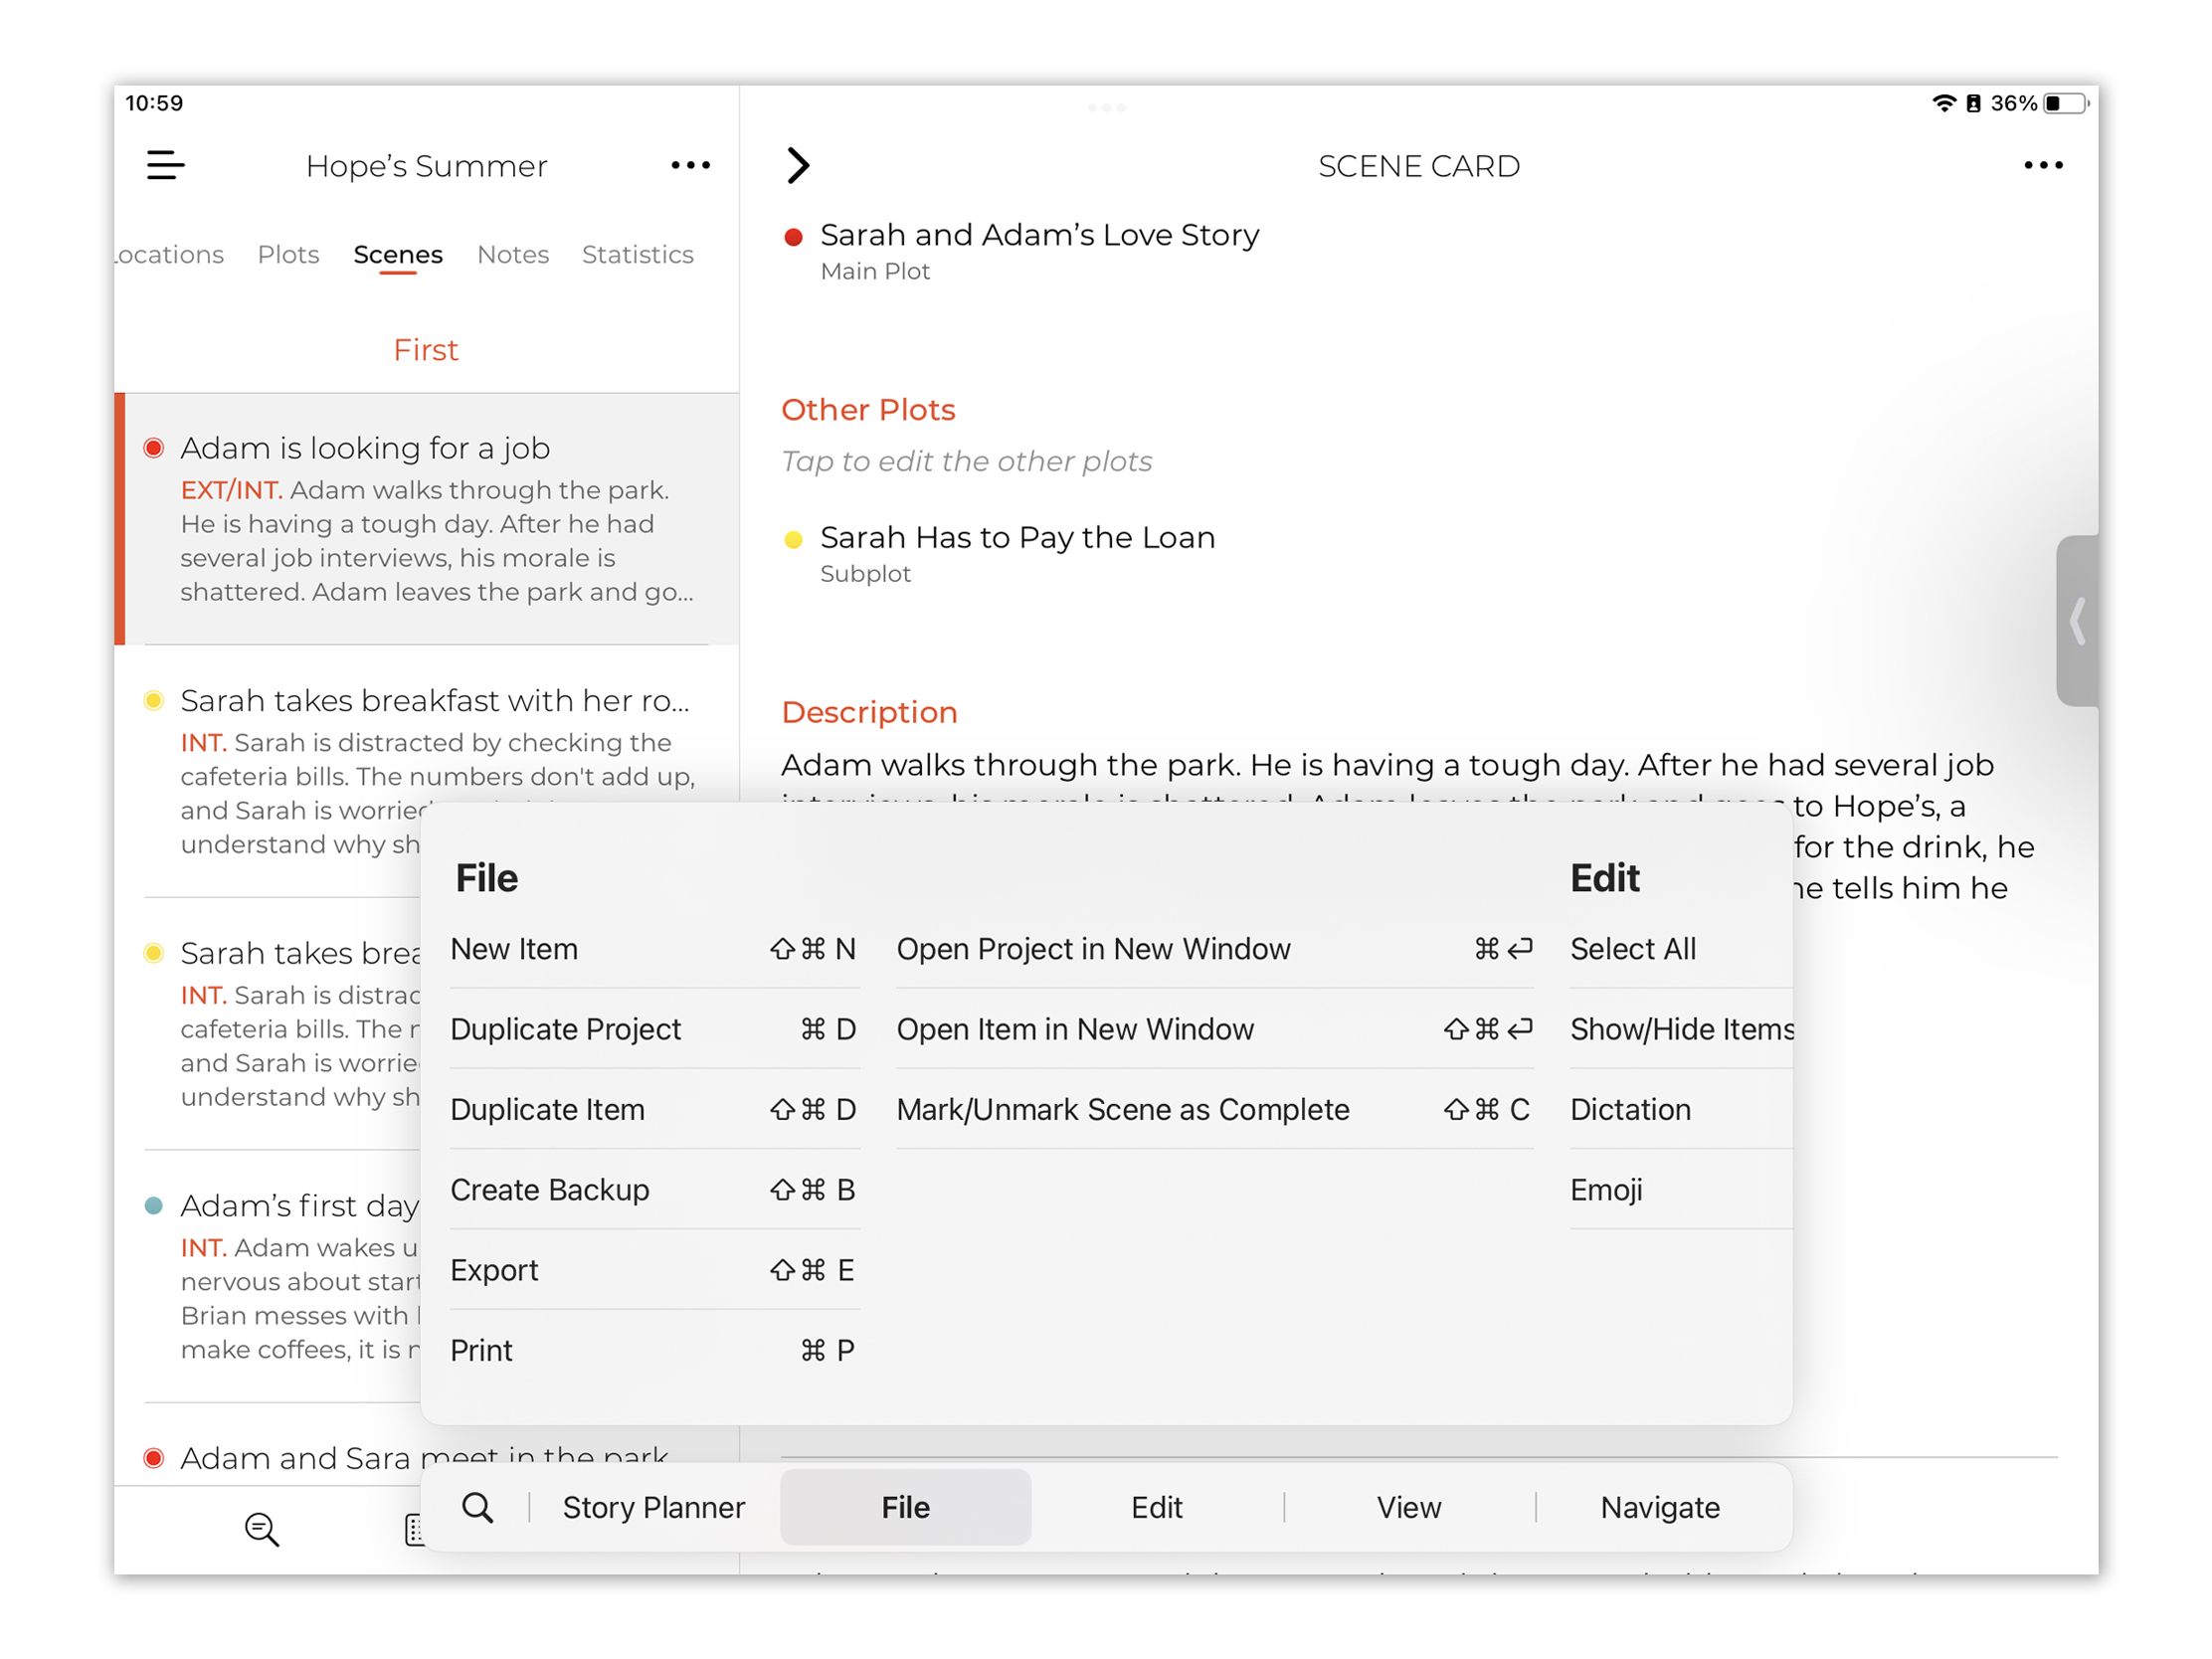Viewport: 2212px width, 1659px height.
Task: Select the First chapter heading
Action: tap(426, 350)
